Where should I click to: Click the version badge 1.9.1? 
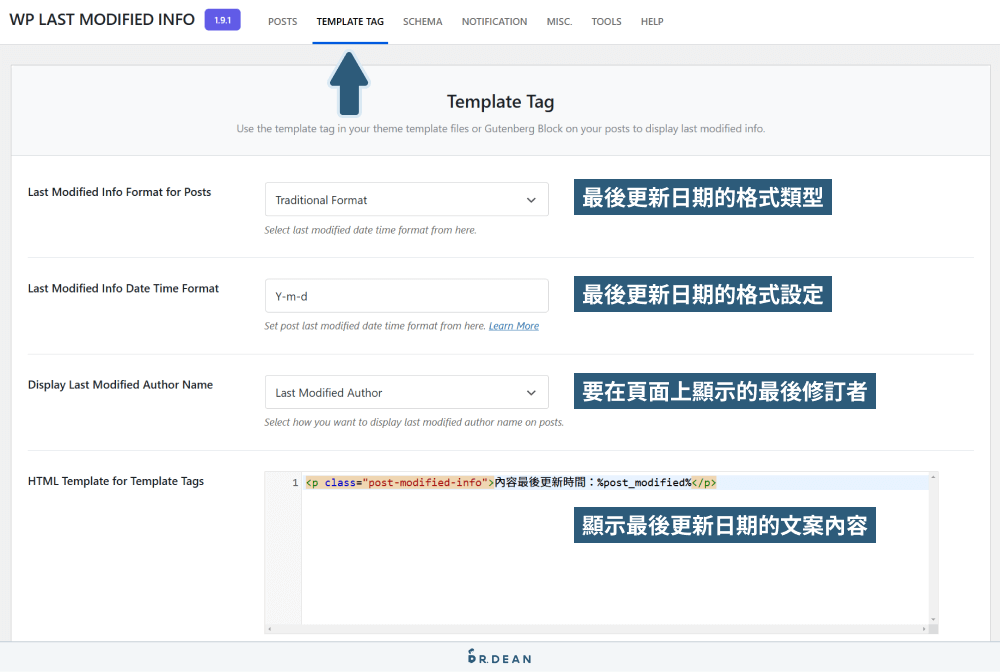coord(221,19)
